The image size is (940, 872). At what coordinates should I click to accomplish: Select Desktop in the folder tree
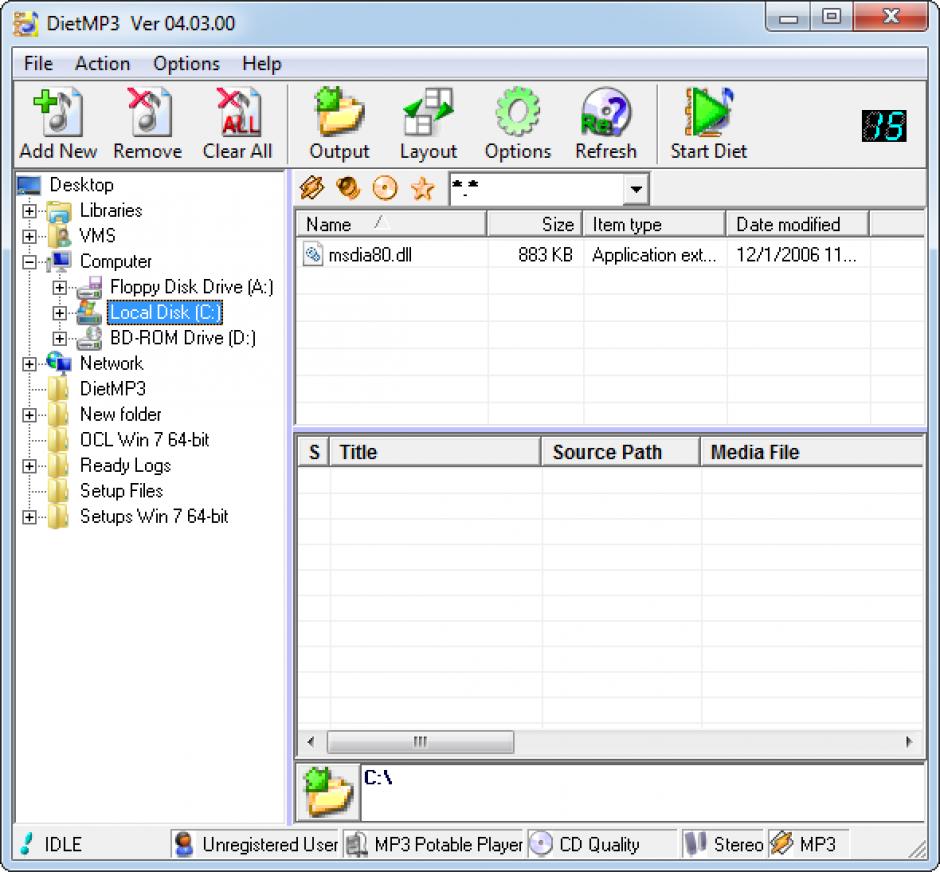point(82,185)
